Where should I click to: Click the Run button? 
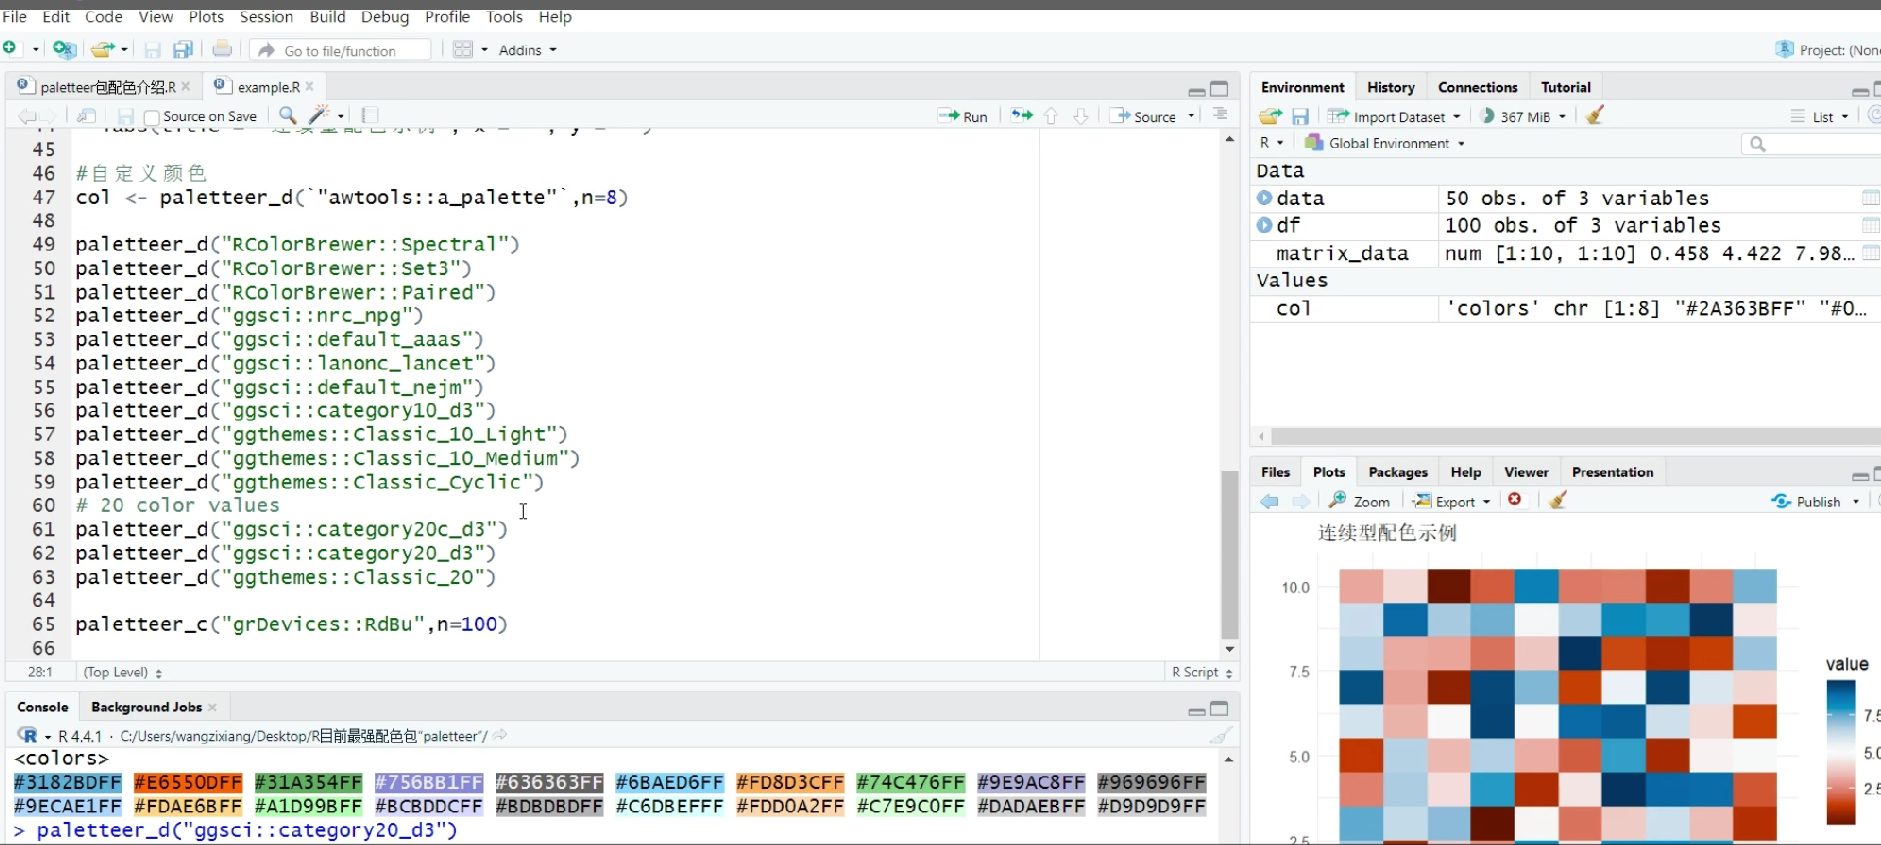tap(963, 116)
